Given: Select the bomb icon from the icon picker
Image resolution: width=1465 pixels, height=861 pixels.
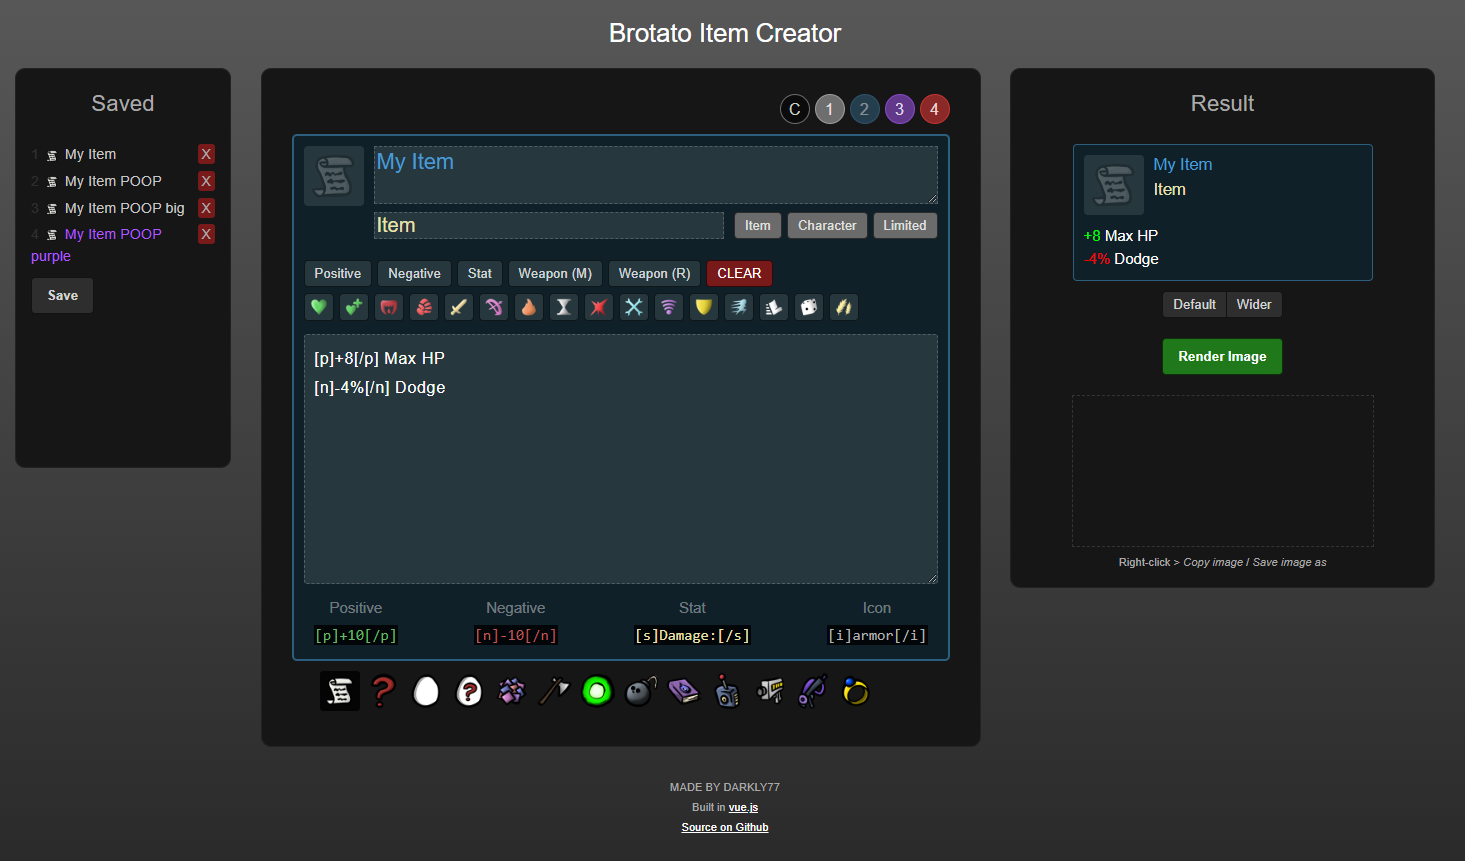Looking at the screenshot, I should 639,690.
